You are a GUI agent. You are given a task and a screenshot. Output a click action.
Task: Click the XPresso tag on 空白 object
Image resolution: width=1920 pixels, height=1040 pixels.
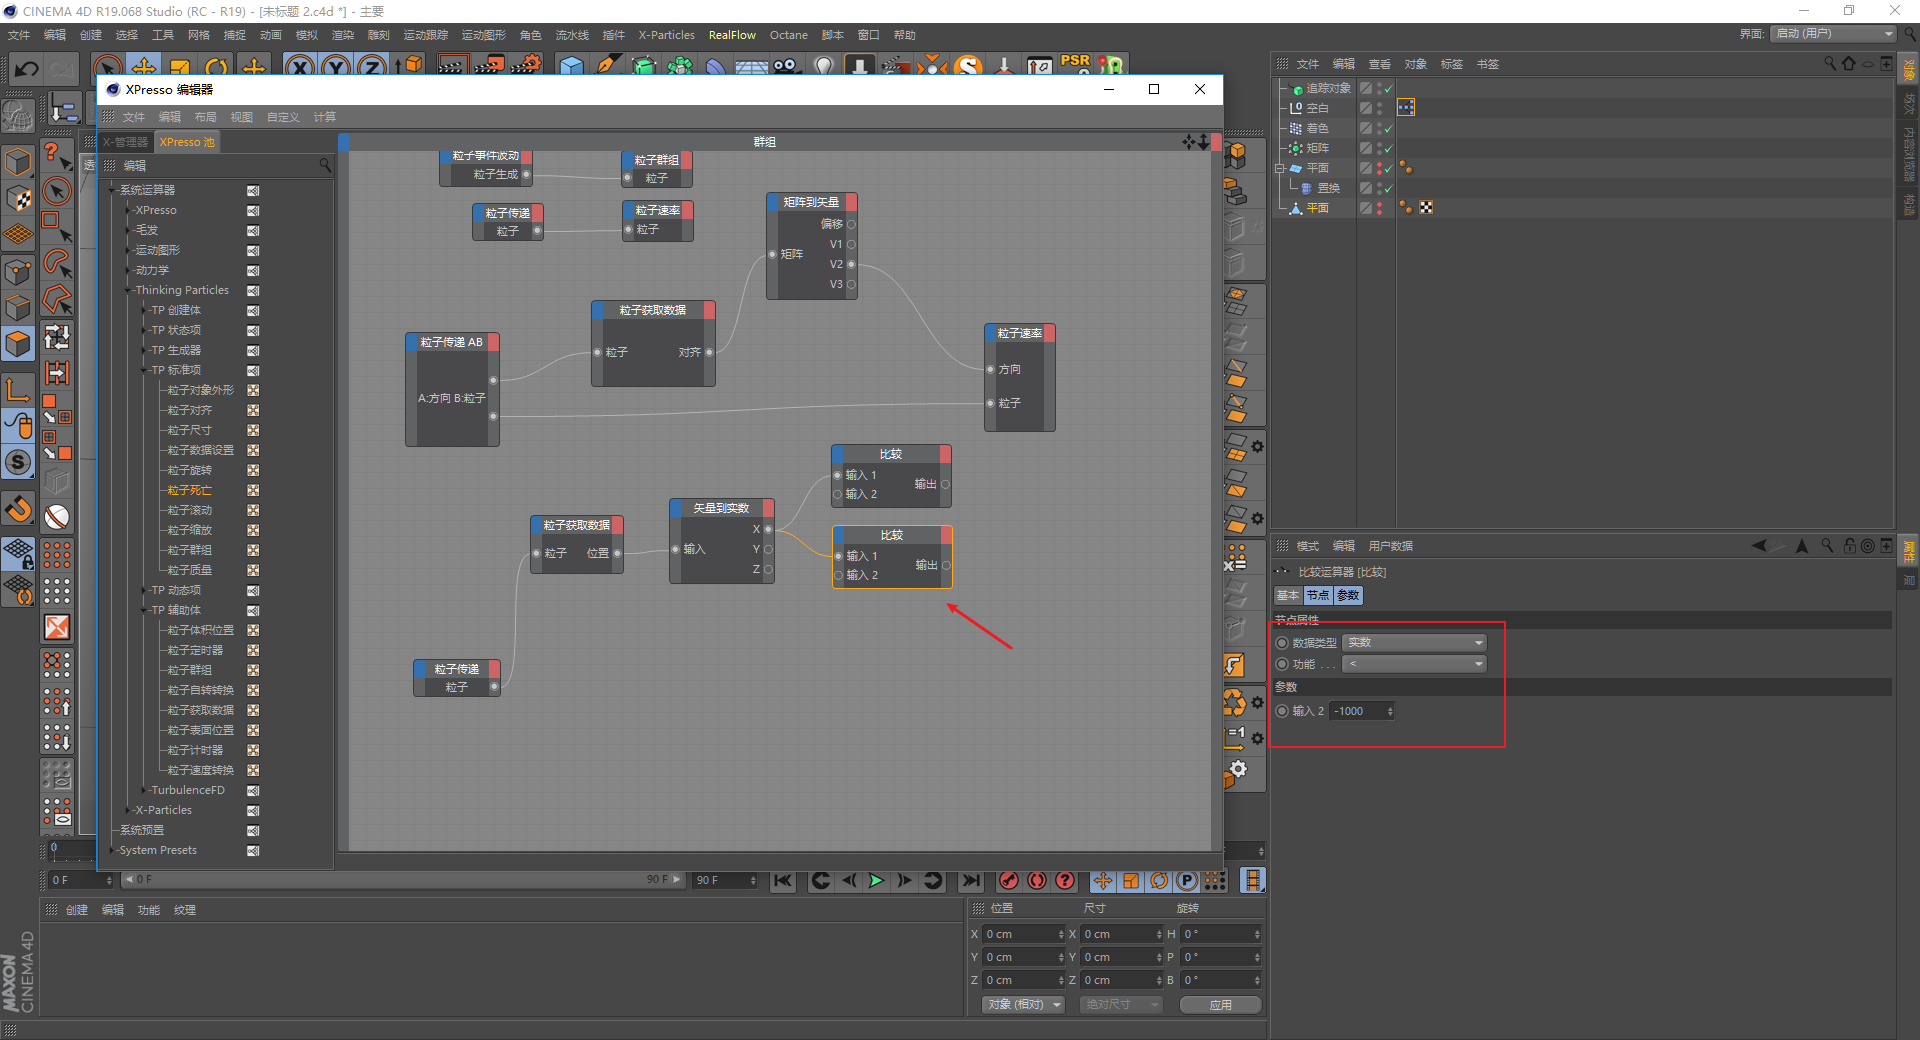click(1406, 107)
